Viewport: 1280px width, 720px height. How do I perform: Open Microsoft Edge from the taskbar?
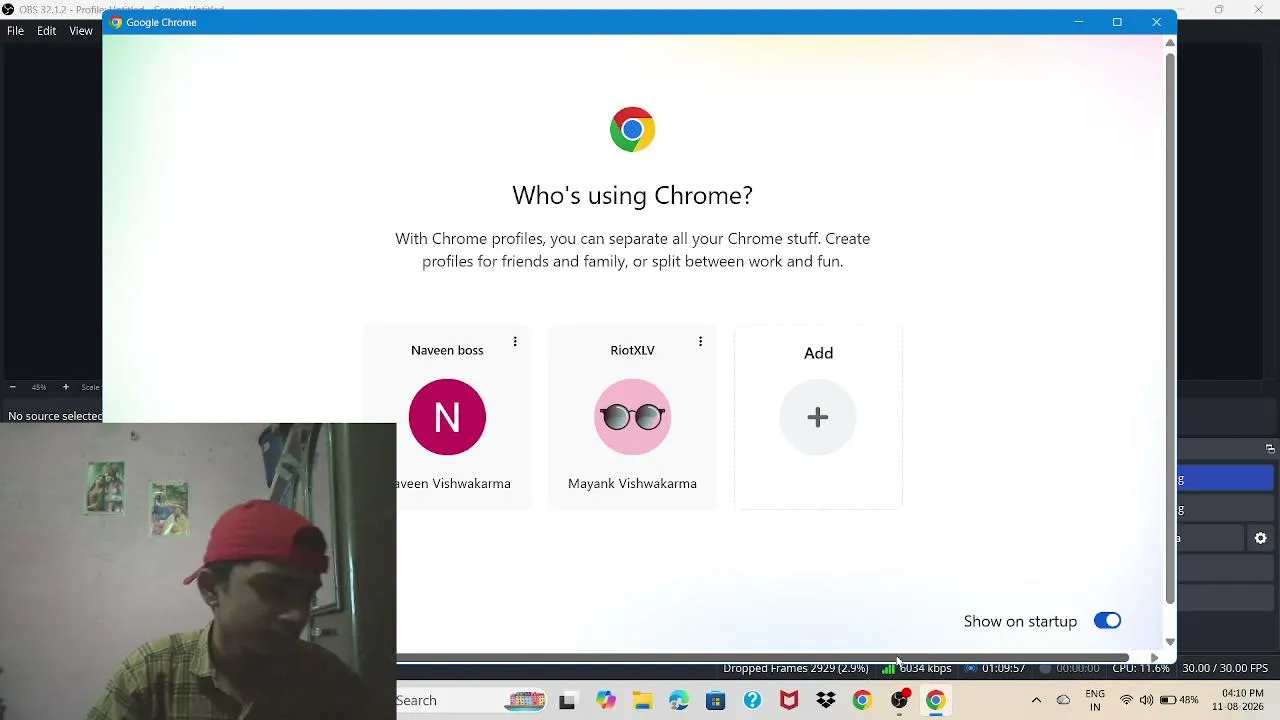point(679,701)
